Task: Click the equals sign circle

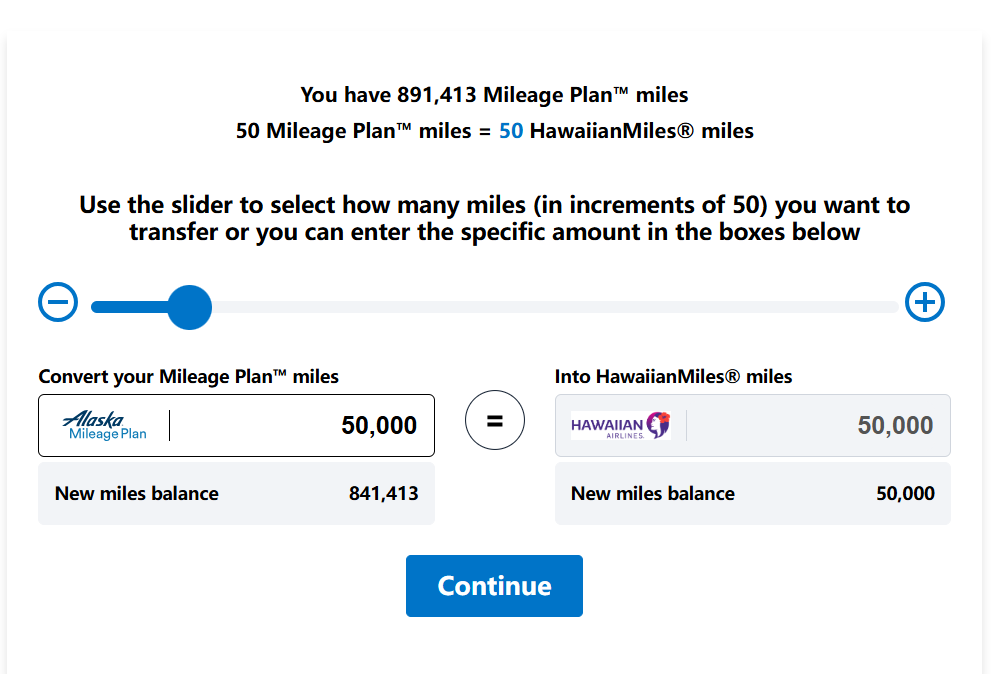Action: click(495, 421)
